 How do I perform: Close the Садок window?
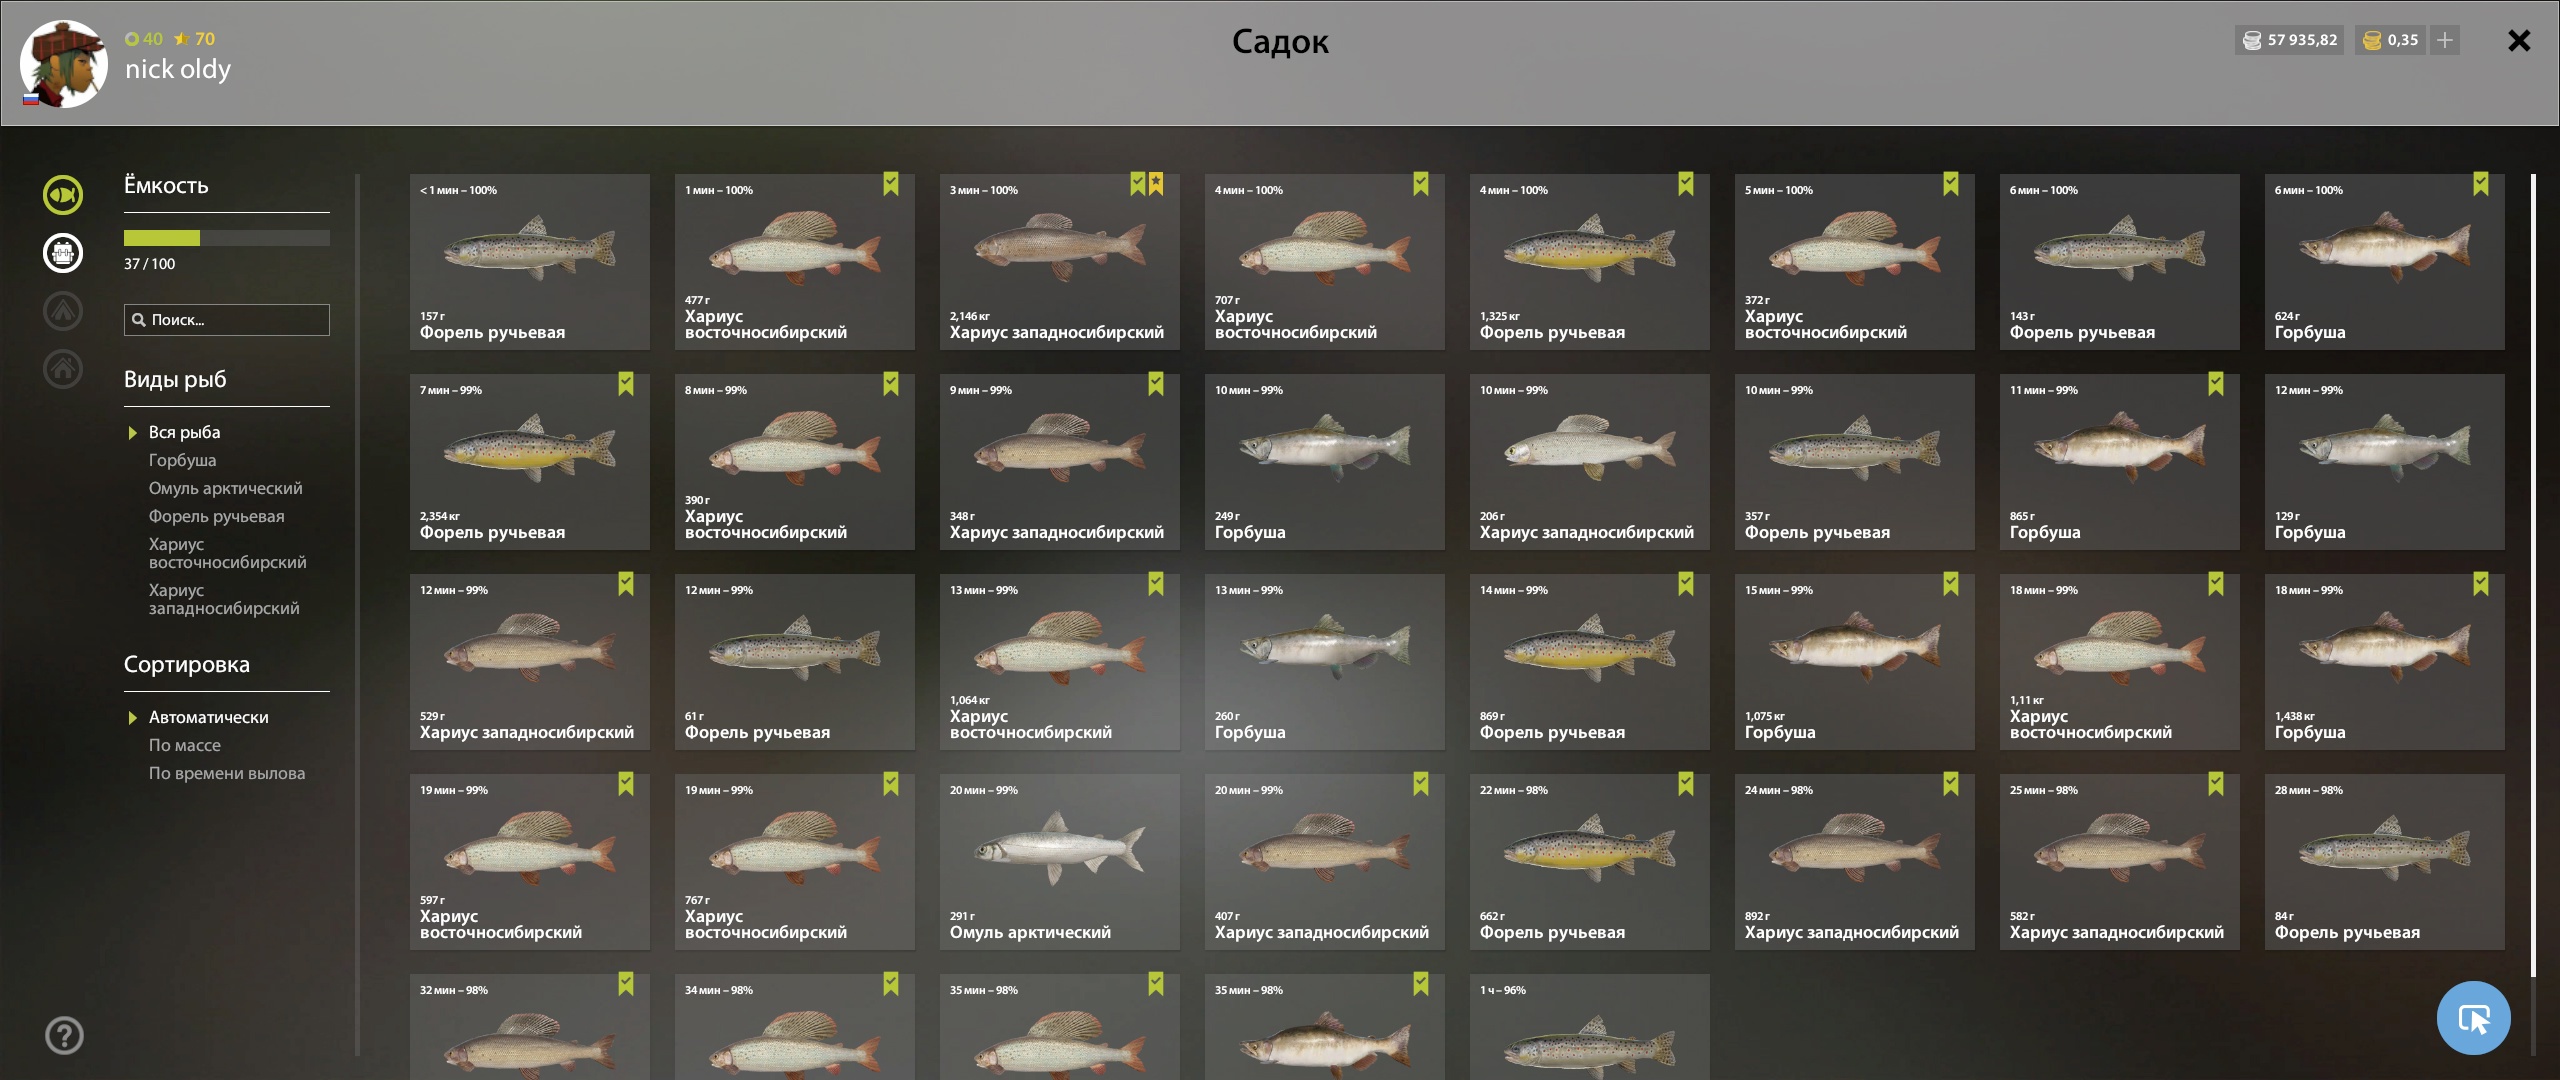pyautogui.click(x=2519, y=40)
